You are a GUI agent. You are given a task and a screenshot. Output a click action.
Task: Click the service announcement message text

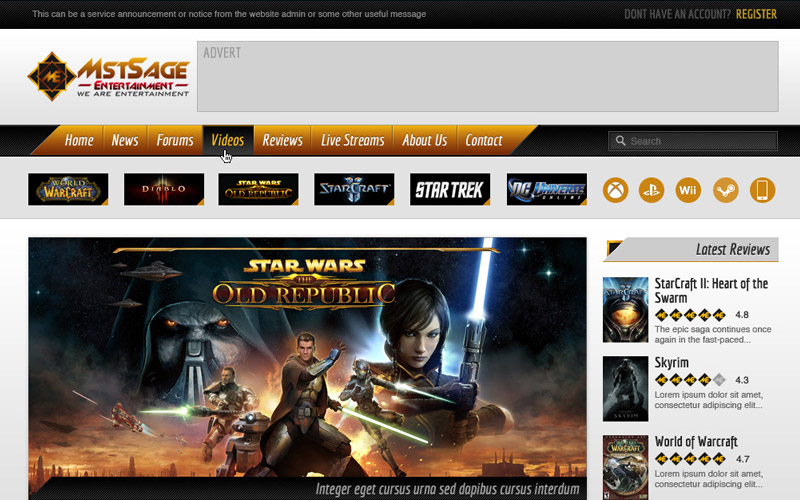pyautogui.click(x=229, y=14)
